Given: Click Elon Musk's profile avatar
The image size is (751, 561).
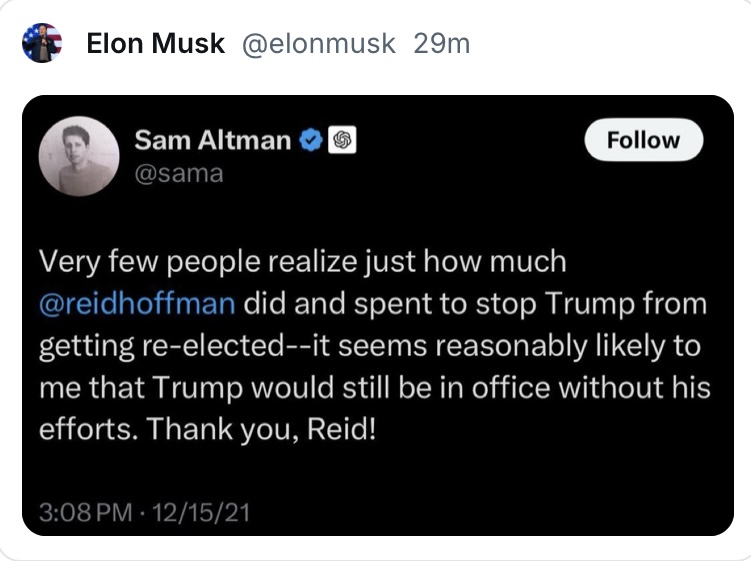Looking at the screenshot, I should [x=43, y=43].
